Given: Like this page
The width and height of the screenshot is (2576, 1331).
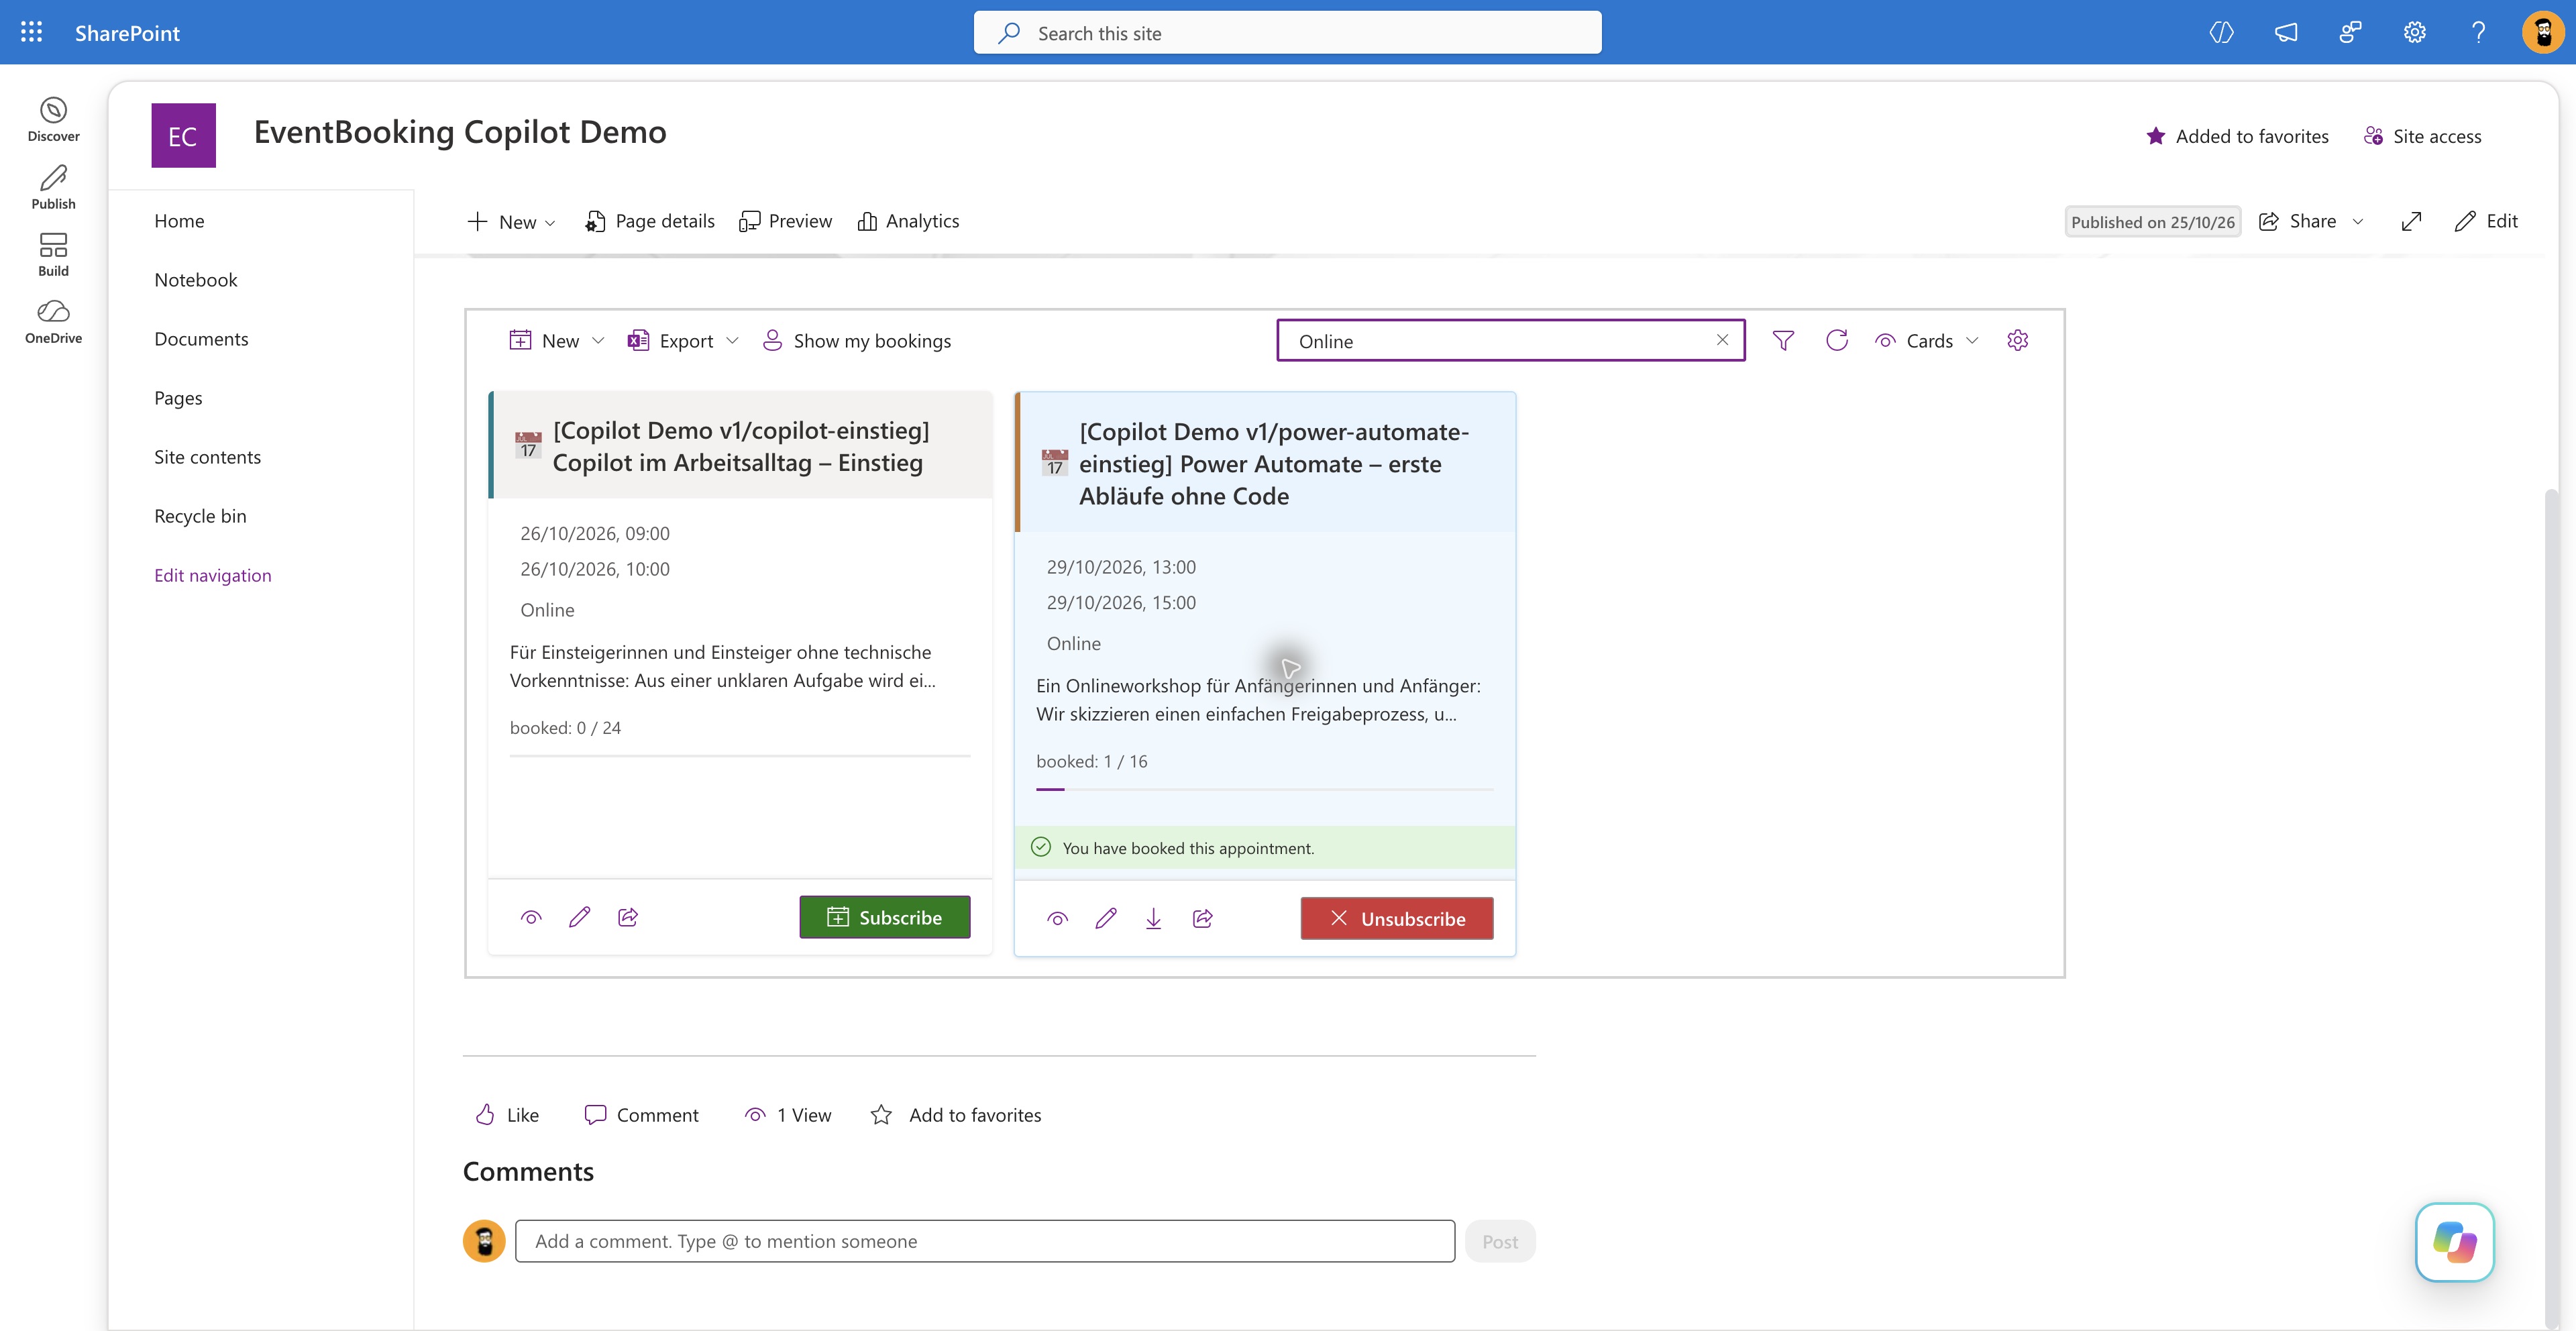Looking at the screenshot, I should pos(507,1114).
